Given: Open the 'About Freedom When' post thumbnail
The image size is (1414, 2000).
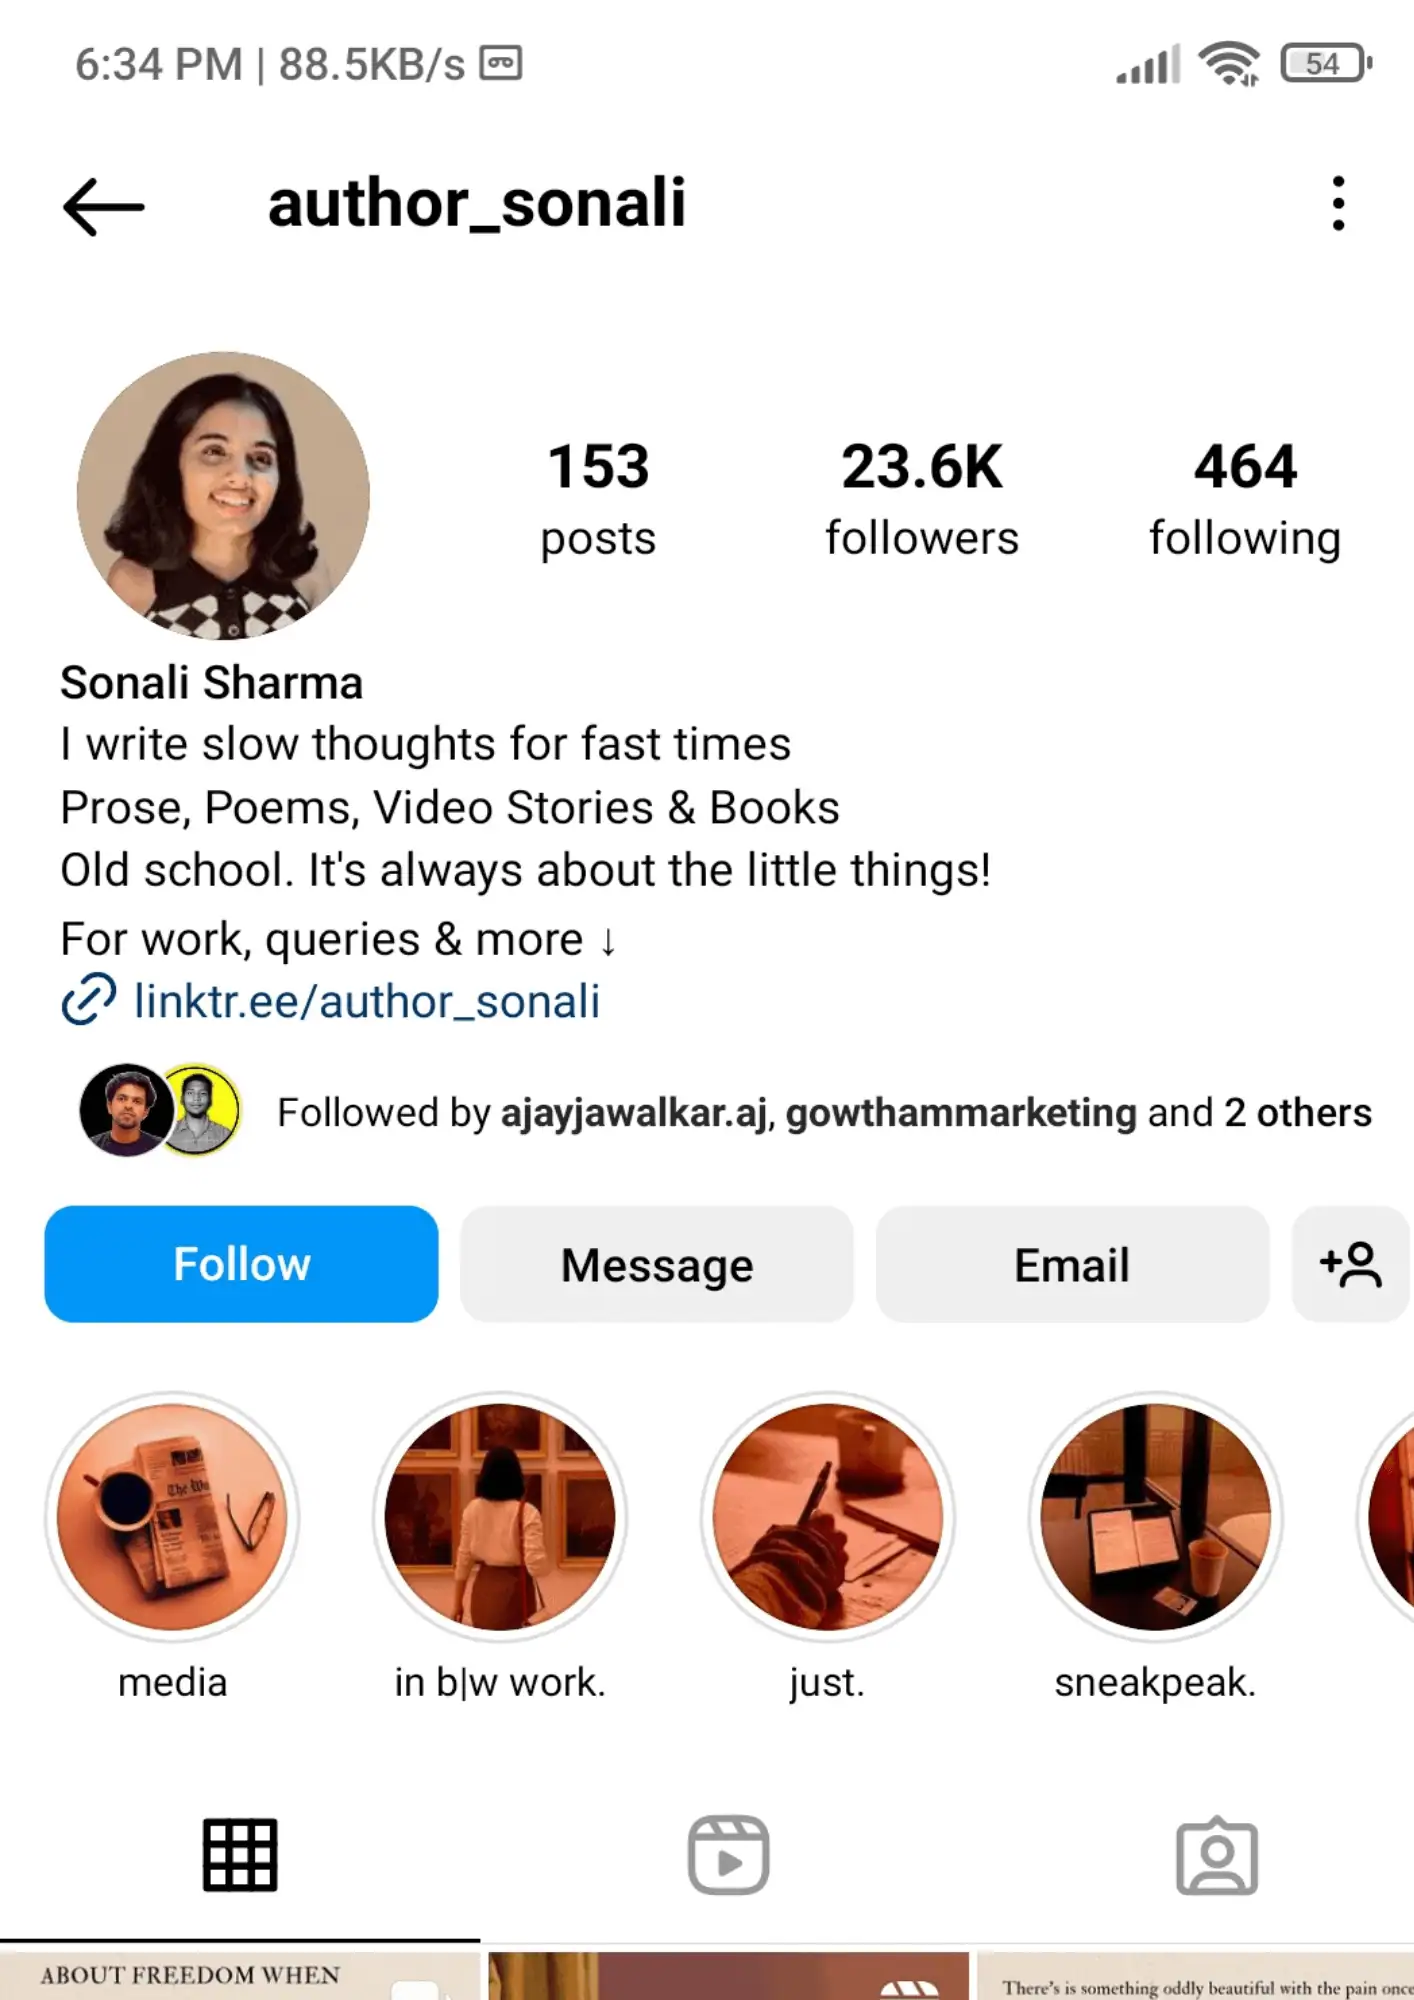Looking at the screenshot, I should tap(240, 1974).
